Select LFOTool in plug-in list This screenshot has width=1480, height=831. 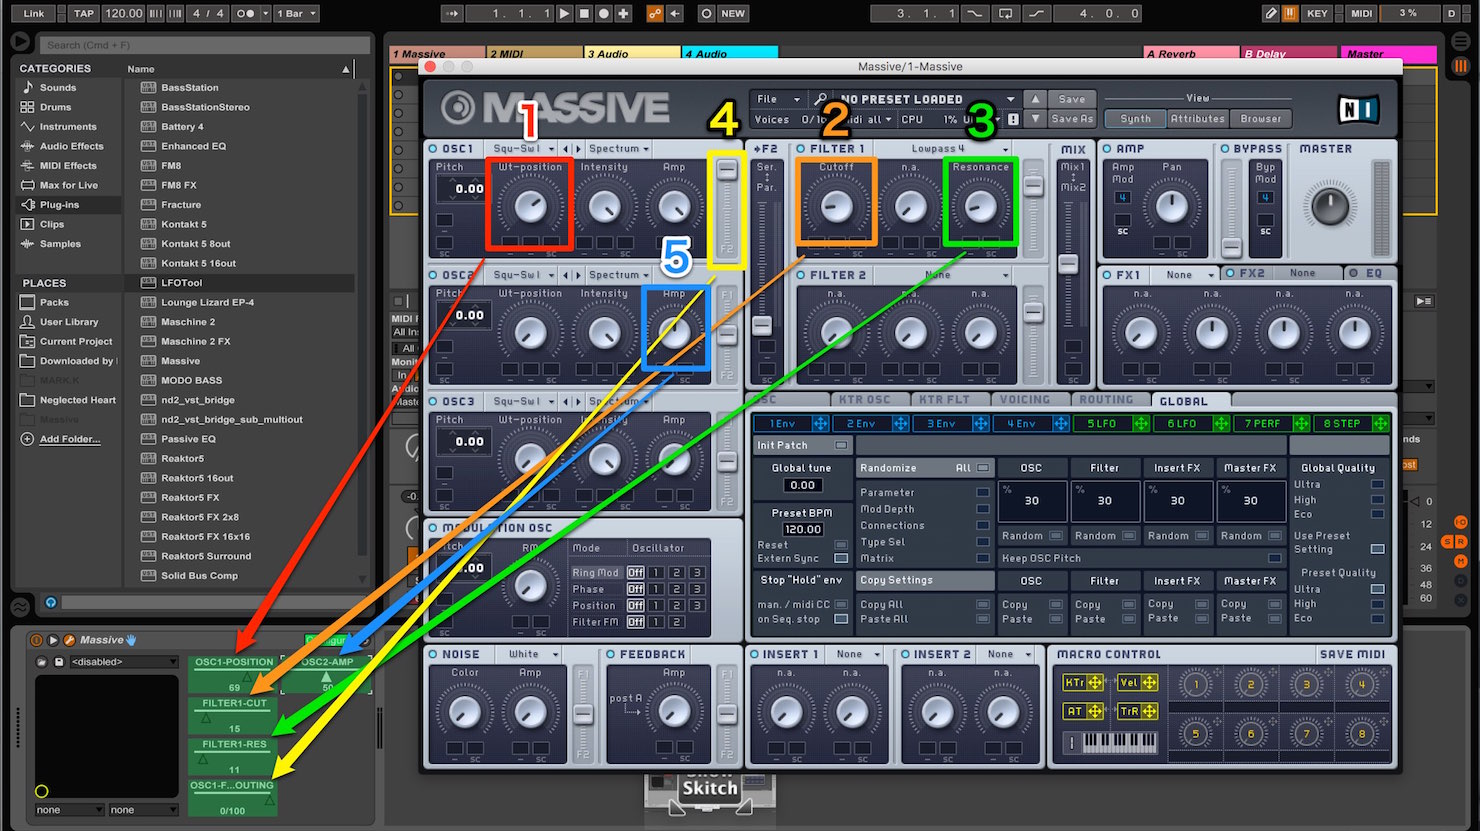point(181,283)
